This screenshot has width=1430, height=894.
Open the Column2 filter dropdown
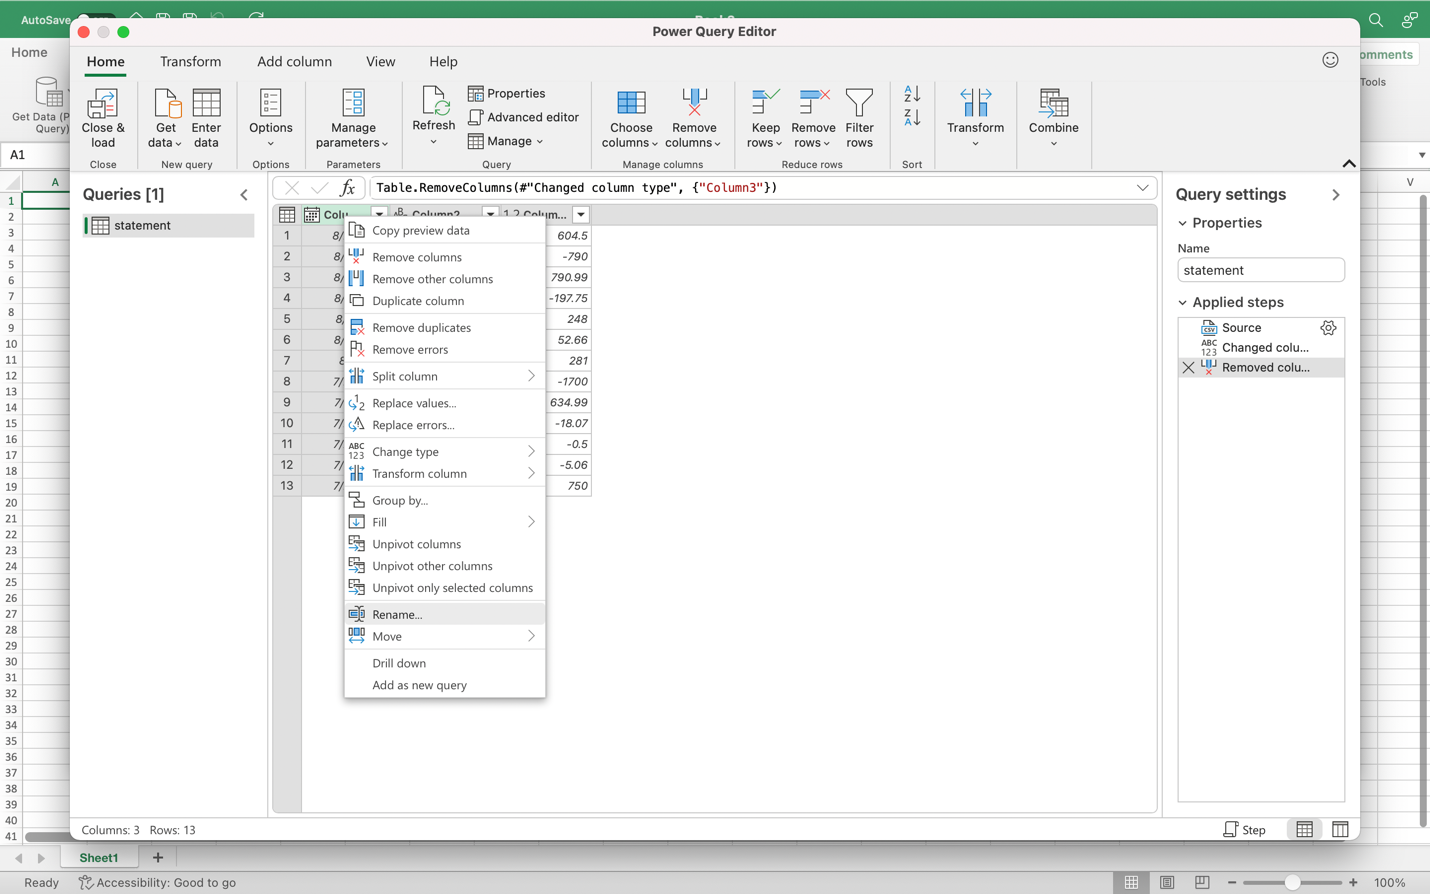[x=490, y=215]
